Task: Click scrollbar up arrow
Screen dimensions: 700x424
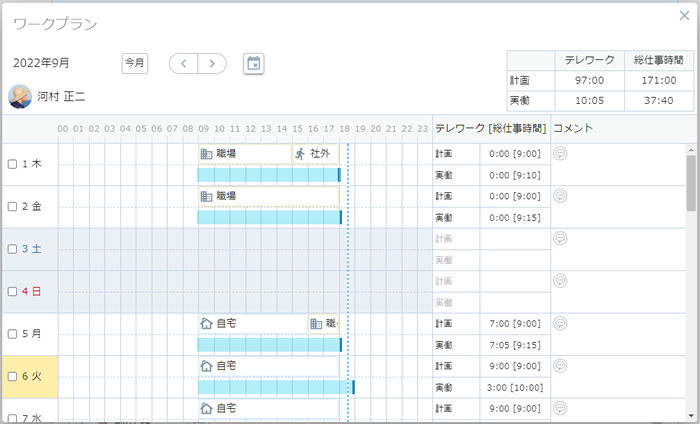Action: tap(691, 150)
